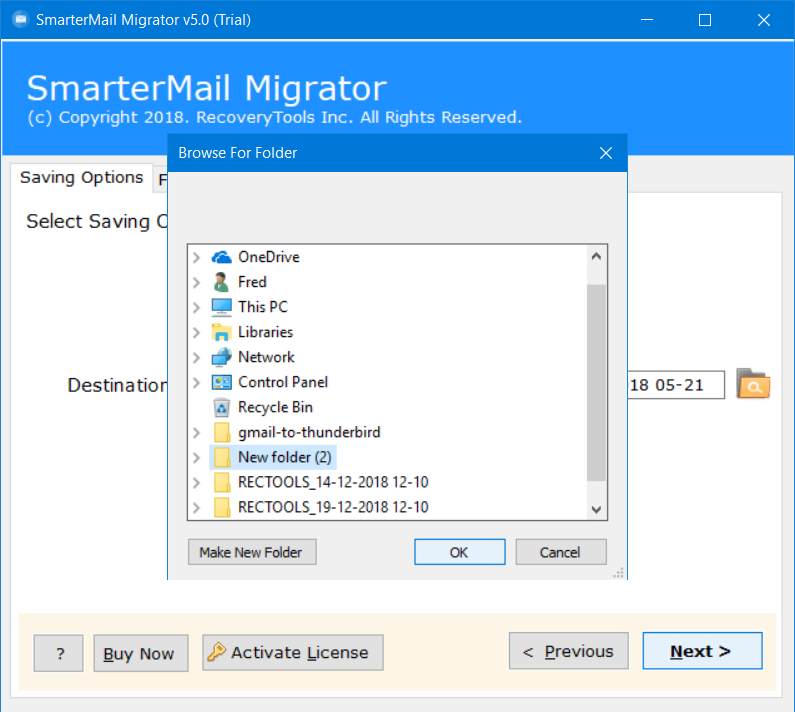
Task: Expand RECTOOLS_19-12-2018 12-10 folder
Action: (x=197, y=508)
